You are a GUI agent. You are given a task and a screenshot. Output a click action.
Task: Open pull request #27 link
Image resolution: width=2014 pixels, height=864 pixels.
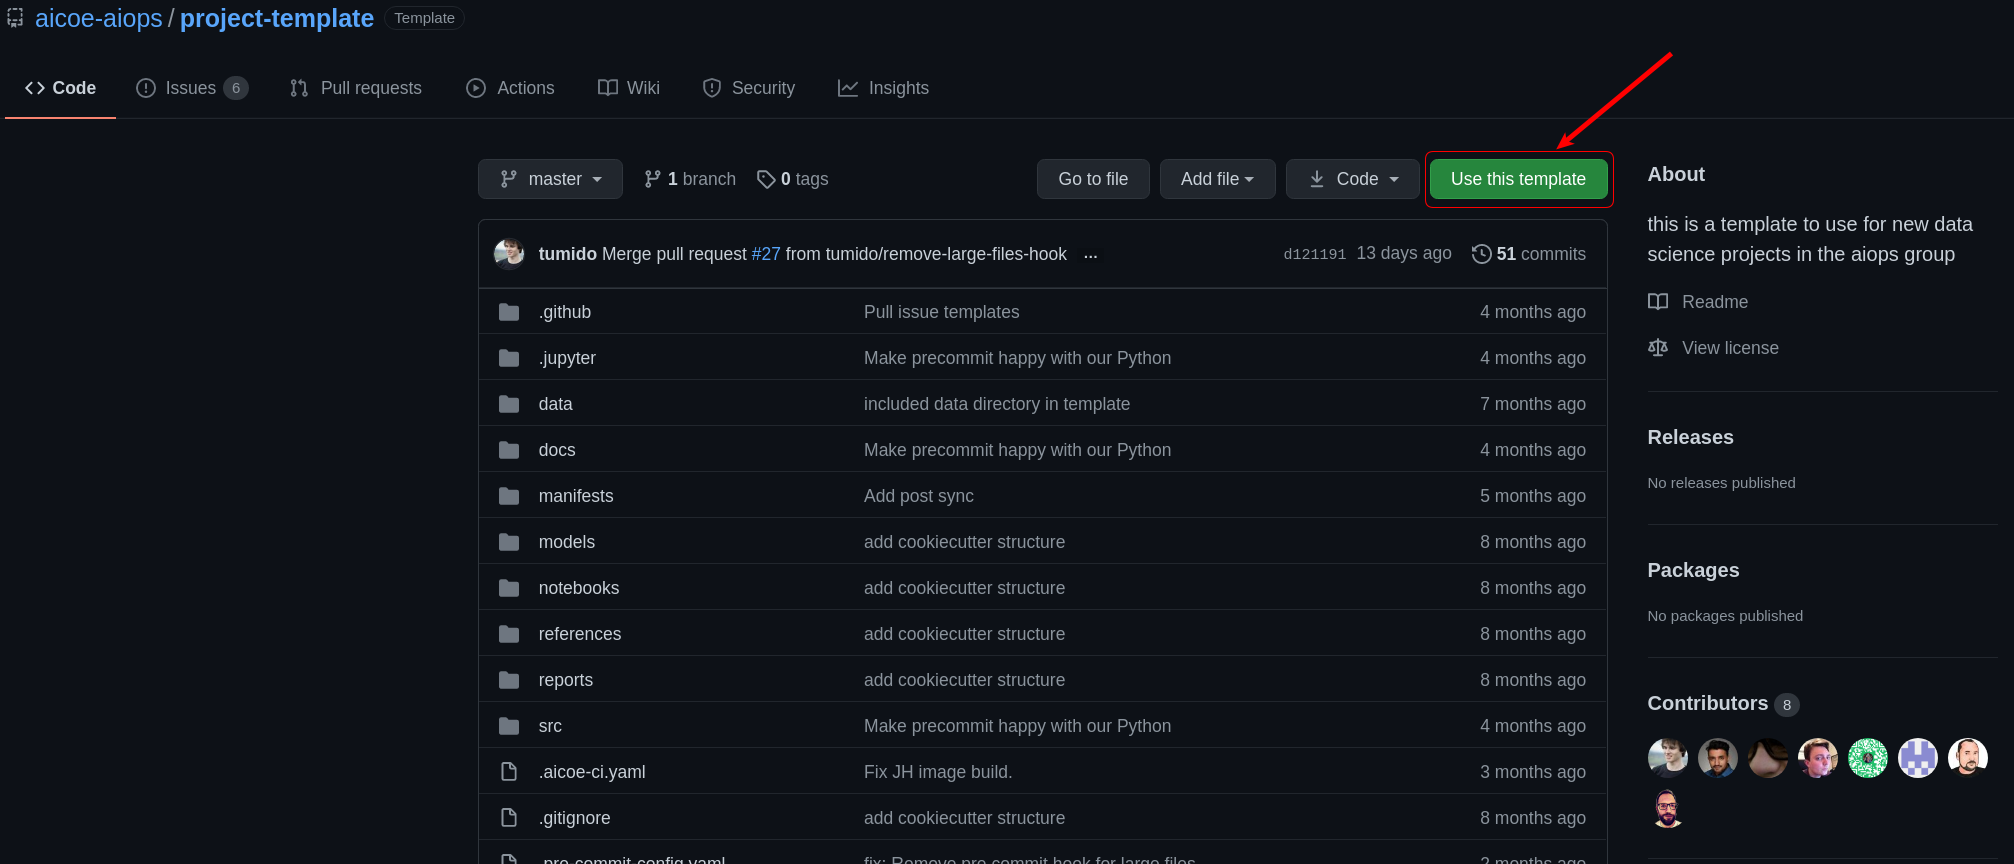coord(766,254)
